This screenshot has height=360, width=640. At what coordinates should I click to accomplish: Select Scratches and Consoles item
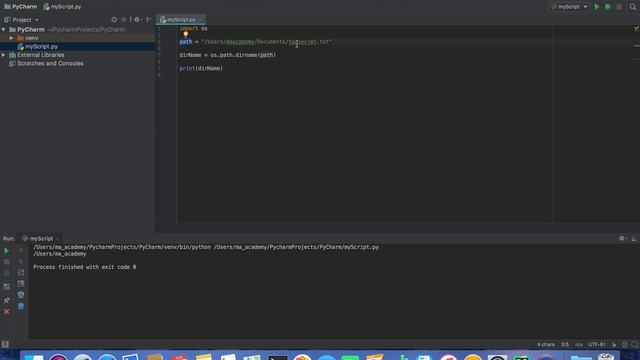(50, 64)
